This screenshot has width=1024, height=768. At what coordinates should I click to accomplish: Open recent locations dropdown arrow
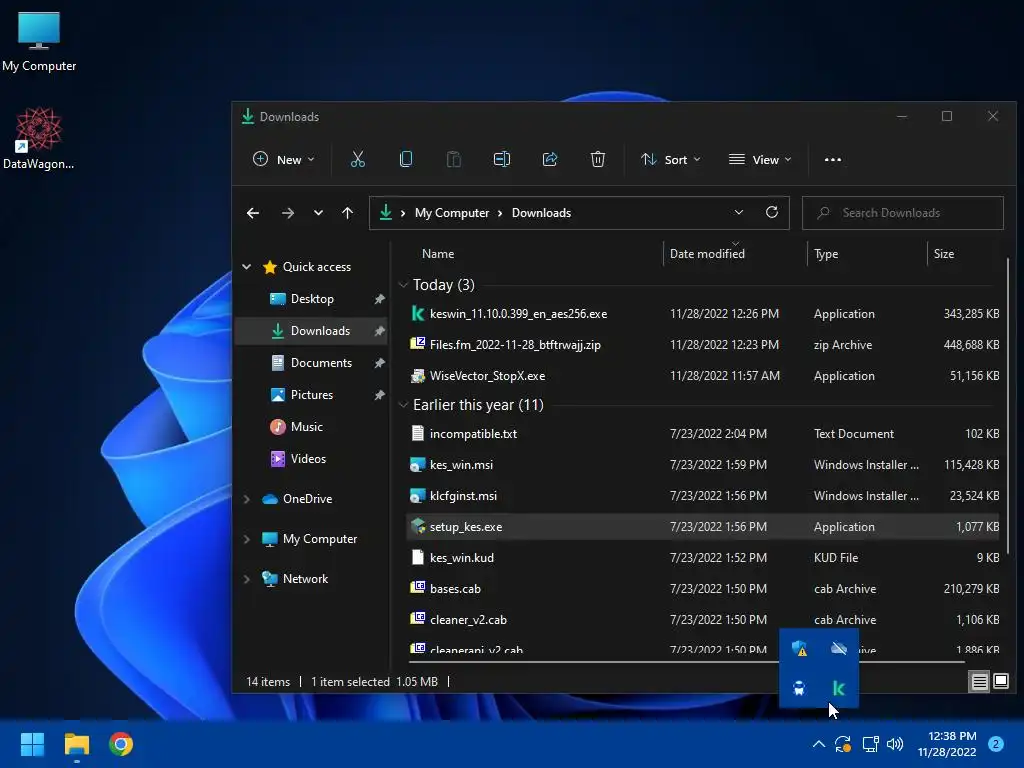point(318,213)
